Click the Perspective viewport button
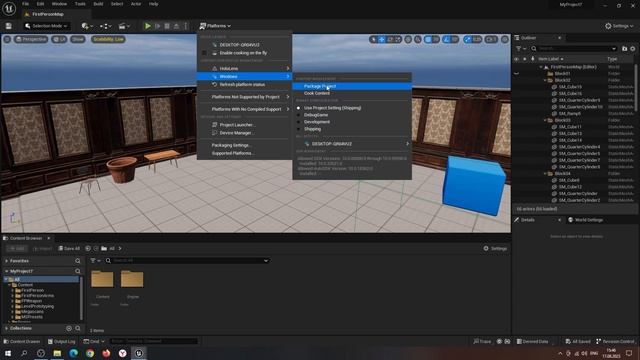This screenshot has width=640, height=360. coord(31,39)
